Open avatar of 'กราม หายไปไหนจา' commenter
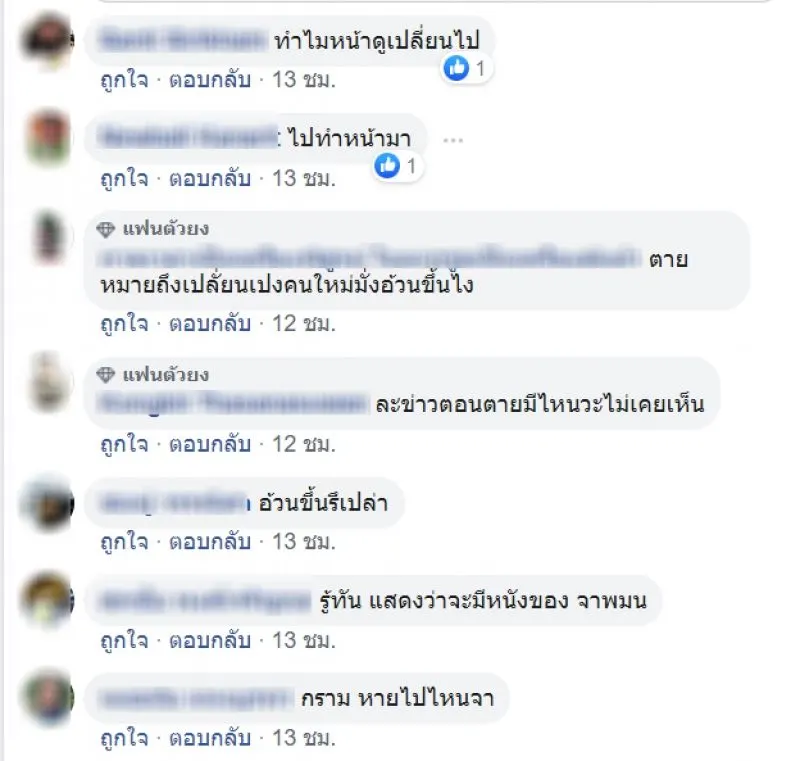The height and width of the screenshot is (761, 800). 47,699
